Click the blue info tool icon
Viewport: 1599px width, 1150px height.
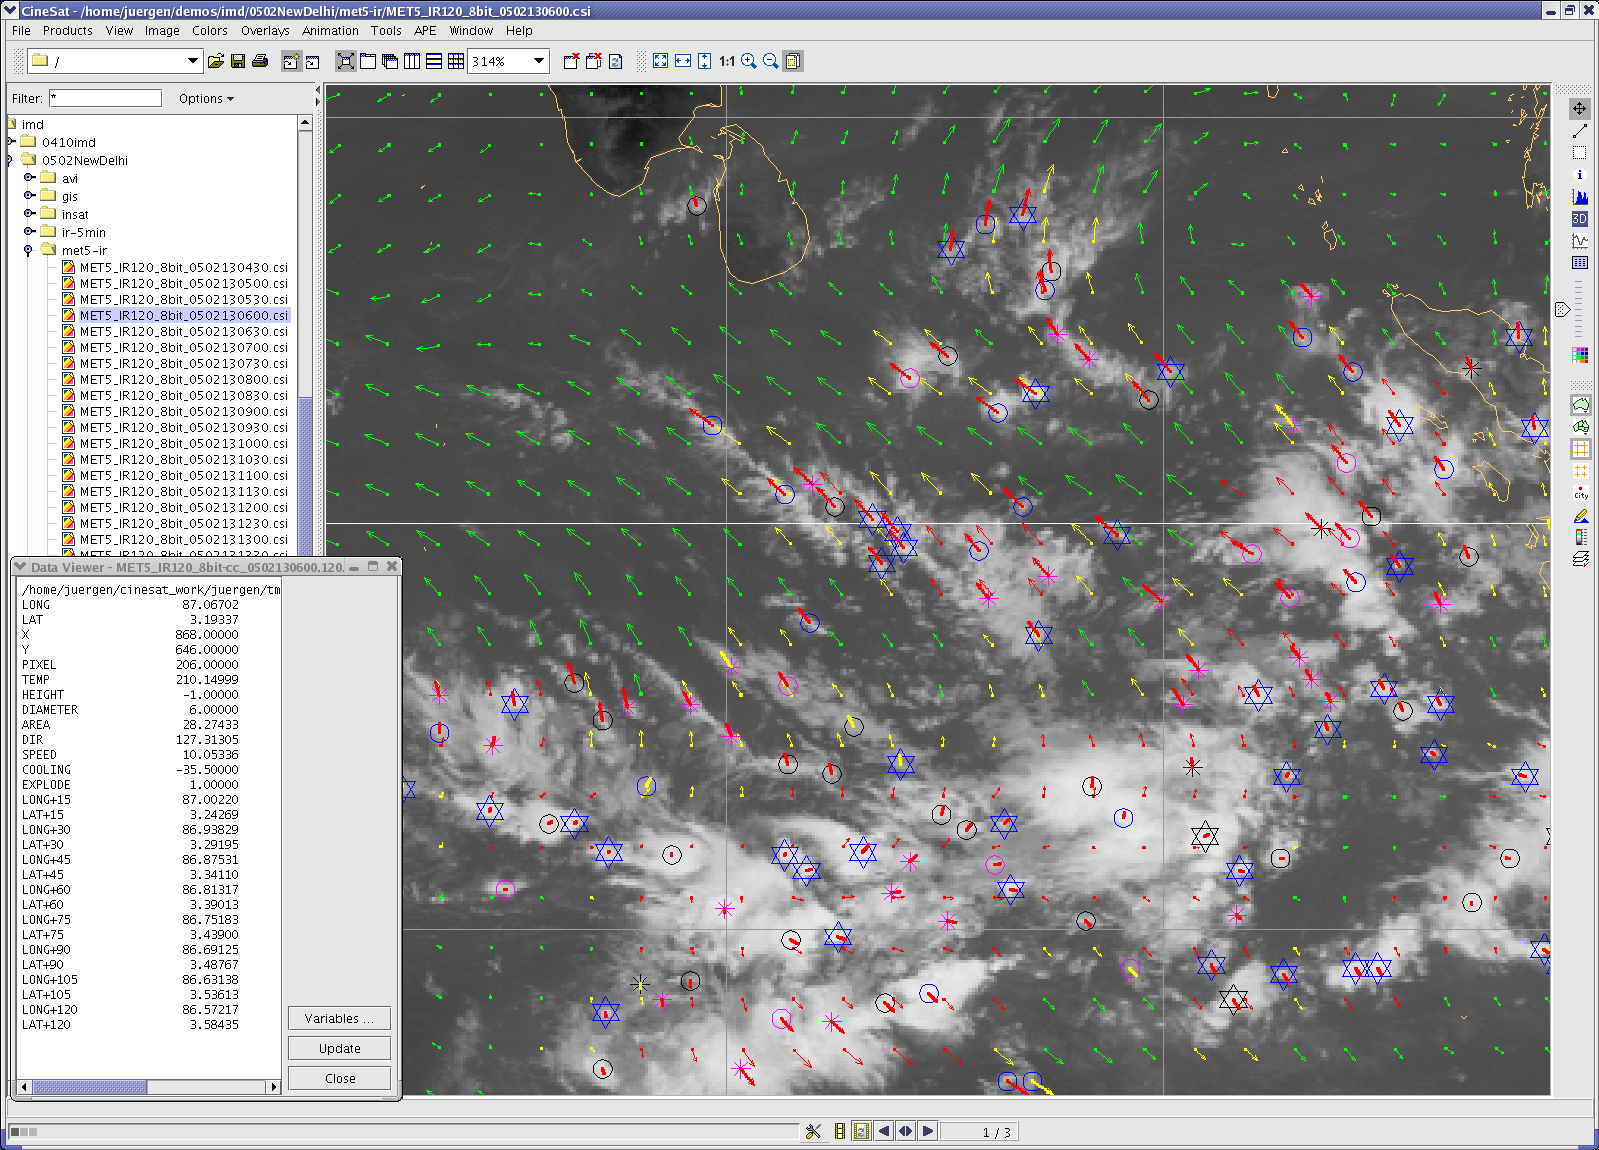[x=1580, y=175]
